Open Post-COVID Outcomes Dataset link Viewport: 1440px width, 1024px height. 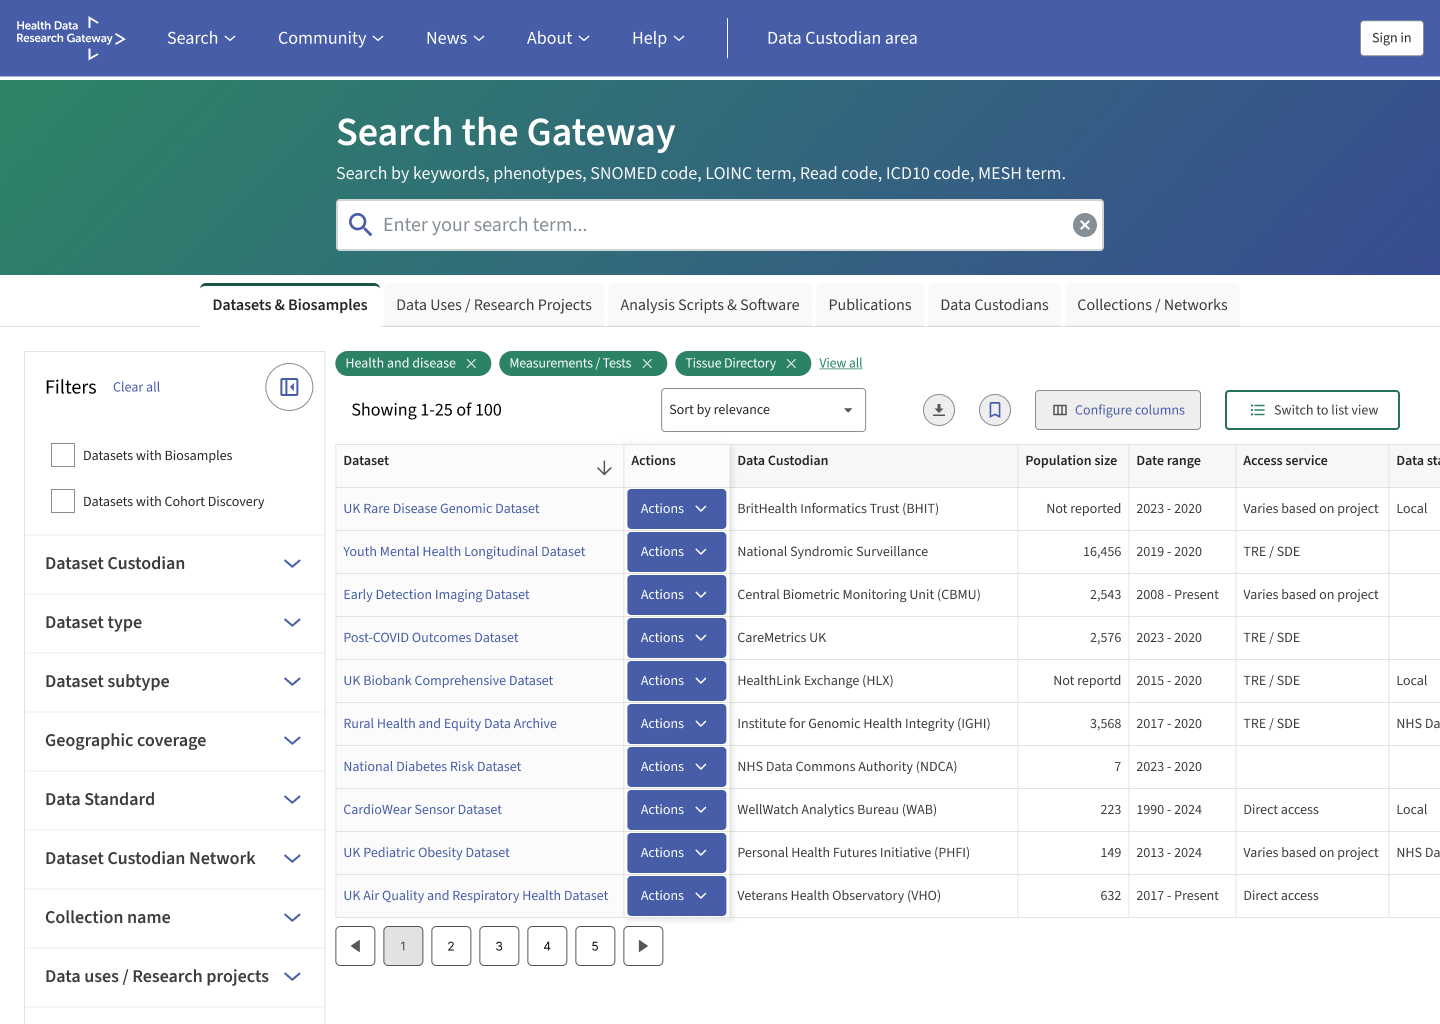(x=431, y=638)
